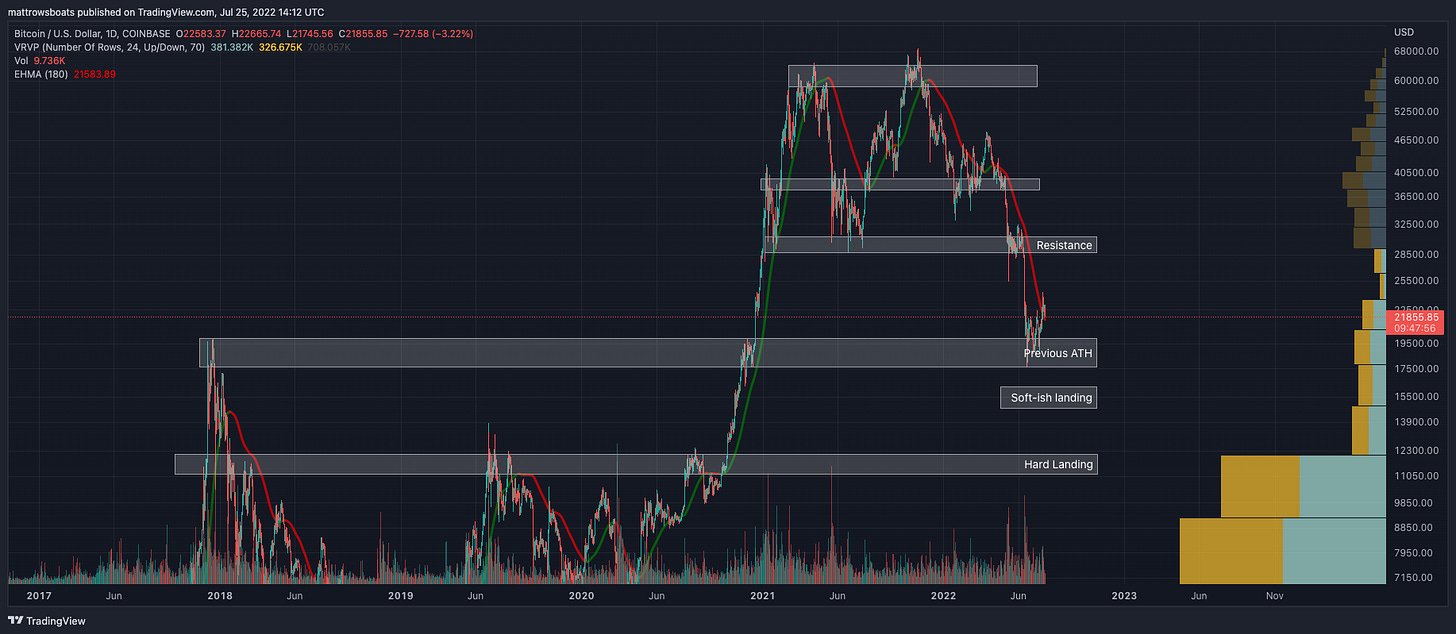Image resolution: width=1456 pixels, height=634 pixels.
Task: Click the 'Resistance' zone label
Action: [1064, 245]
